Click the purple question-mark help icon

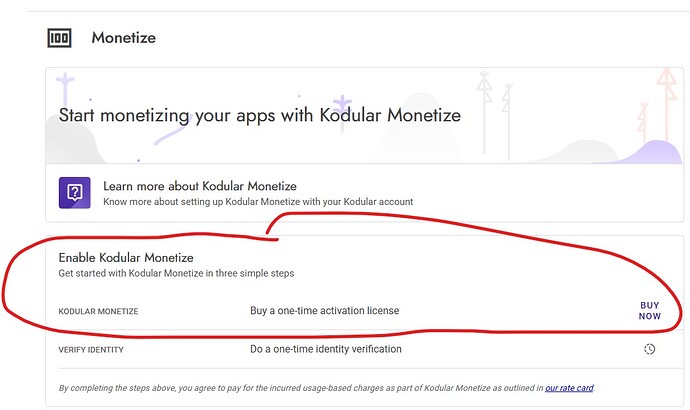pyautogui.click(x=74, y=193)
